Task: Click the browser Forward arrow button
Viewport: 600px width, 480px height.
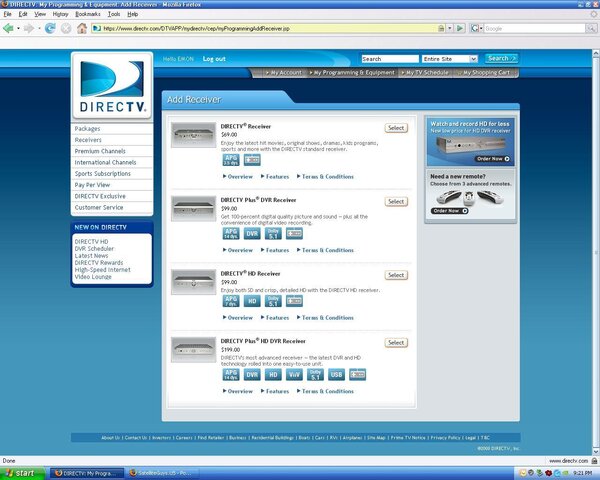Action: 28,28
